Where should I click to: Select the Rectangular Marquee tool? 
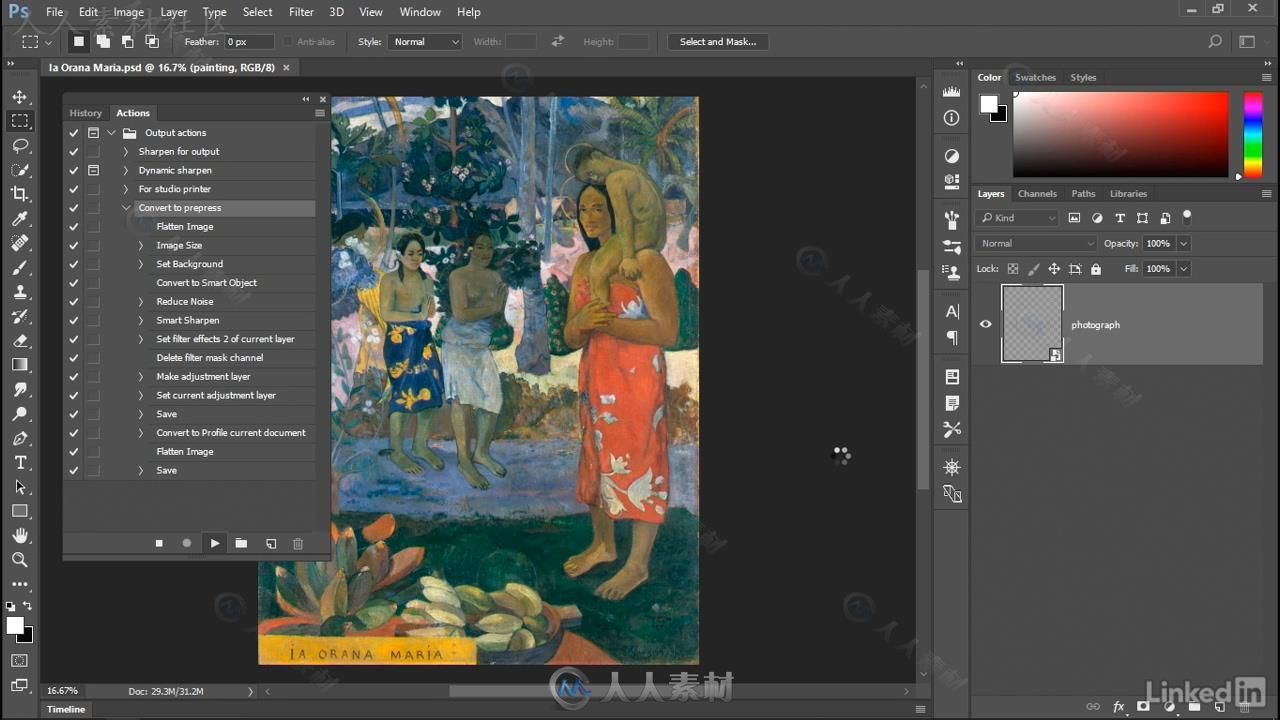(x=19, y=121)
